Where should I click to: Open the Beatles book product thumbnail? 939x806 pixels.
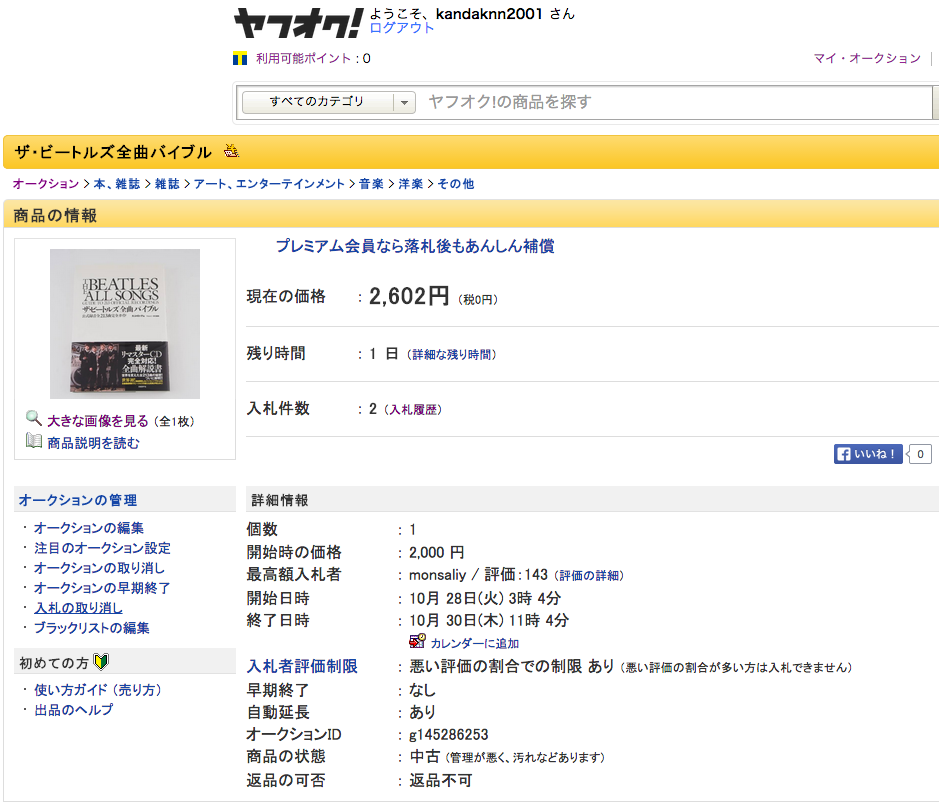click(125, 324)
